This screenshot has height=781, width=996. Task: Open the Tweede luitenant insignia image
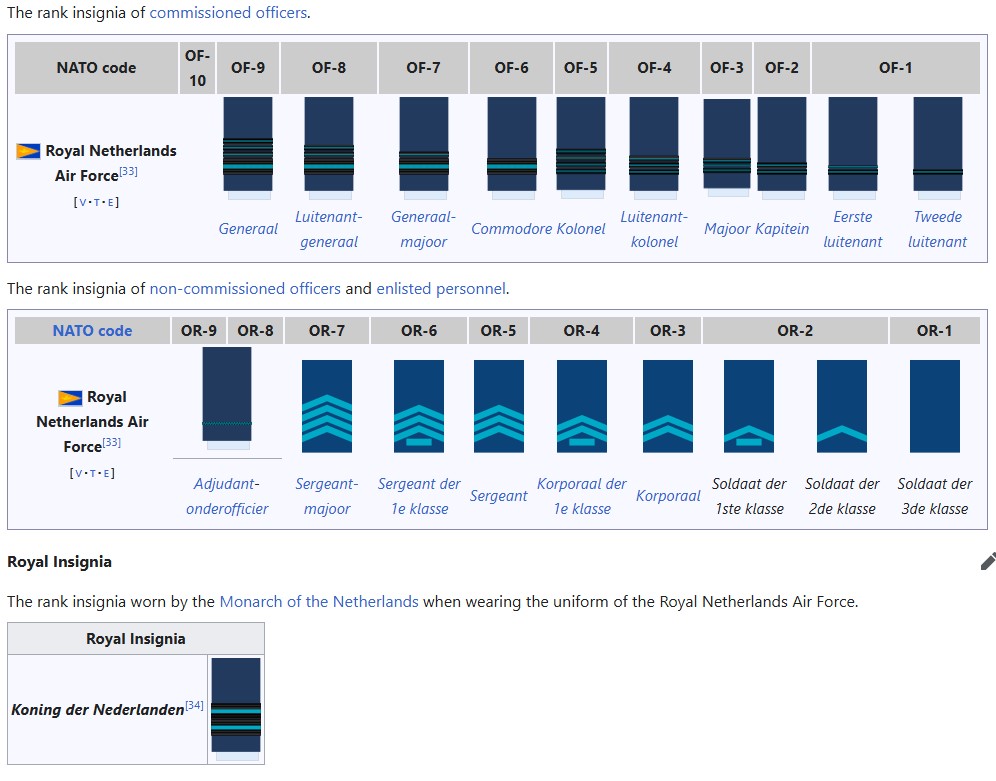(938, 149)
